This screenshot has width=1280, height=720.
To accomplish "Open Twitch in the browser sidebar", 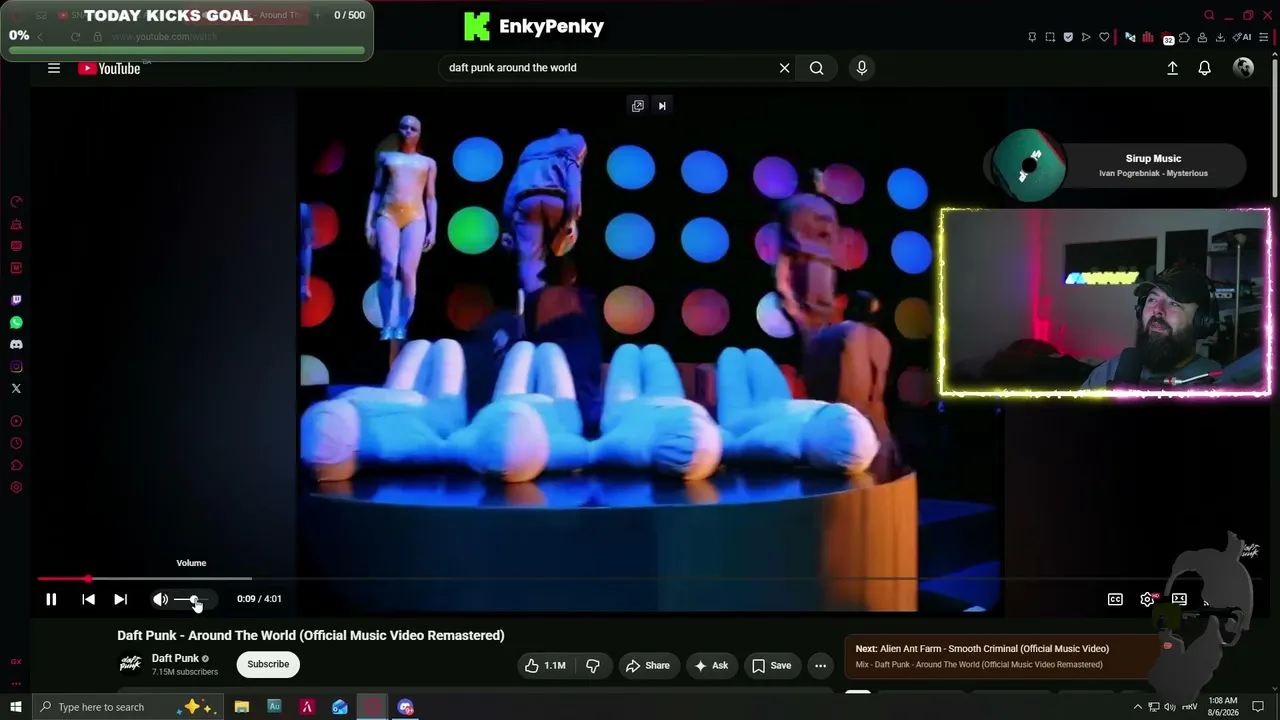I will (x=16, y=300).
